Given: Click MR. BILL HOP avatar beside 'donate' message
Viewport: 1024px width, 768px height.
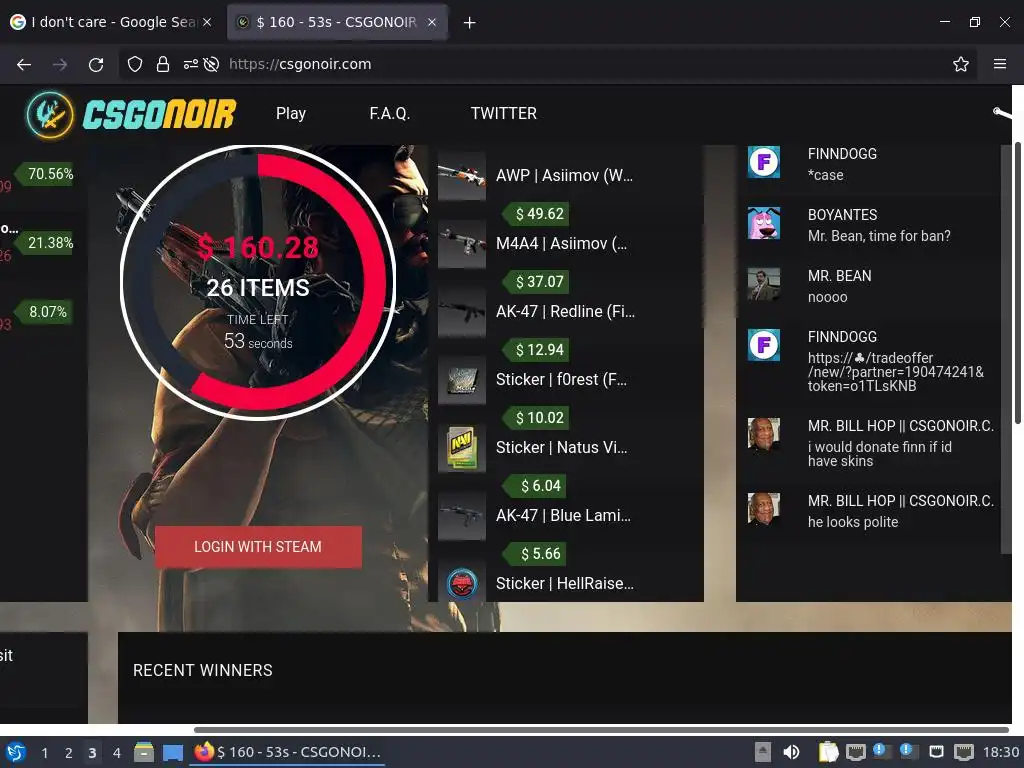Looking at the screenshot, I should click(x=763, y=434).
